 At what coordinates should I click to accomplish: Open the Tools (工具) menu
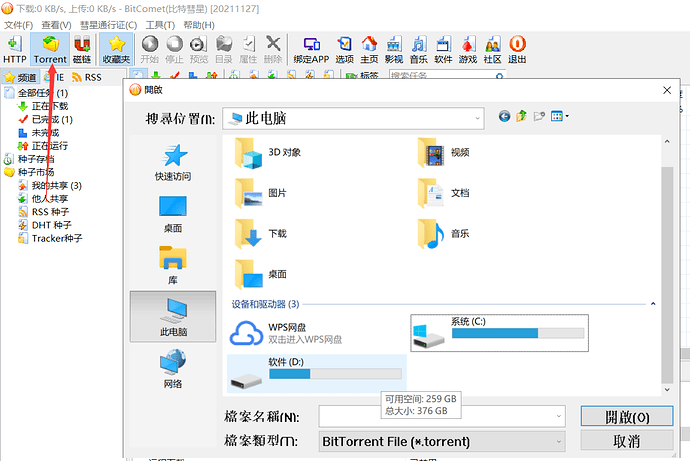point(160,25)
